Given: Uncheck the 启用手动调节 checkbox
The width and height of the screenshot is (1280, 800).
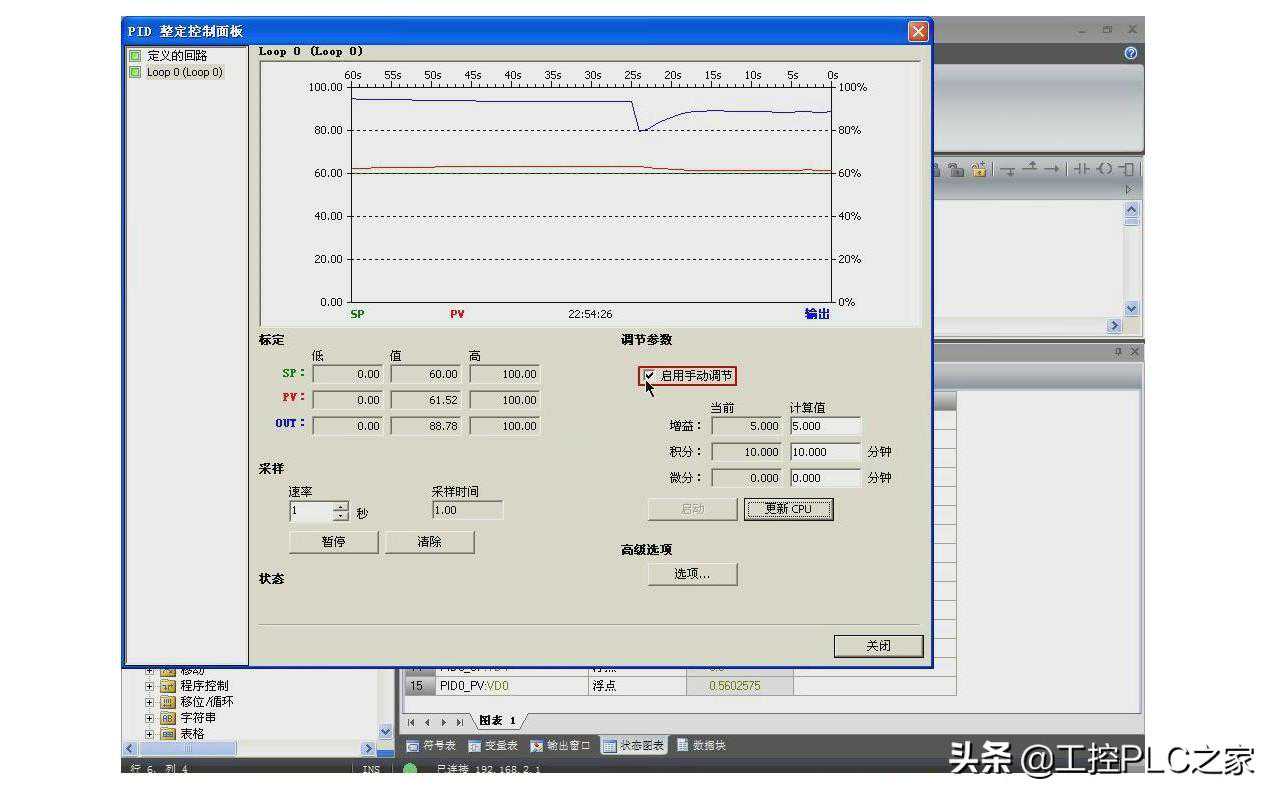Looking at the screenshot, I should (650, 376).
